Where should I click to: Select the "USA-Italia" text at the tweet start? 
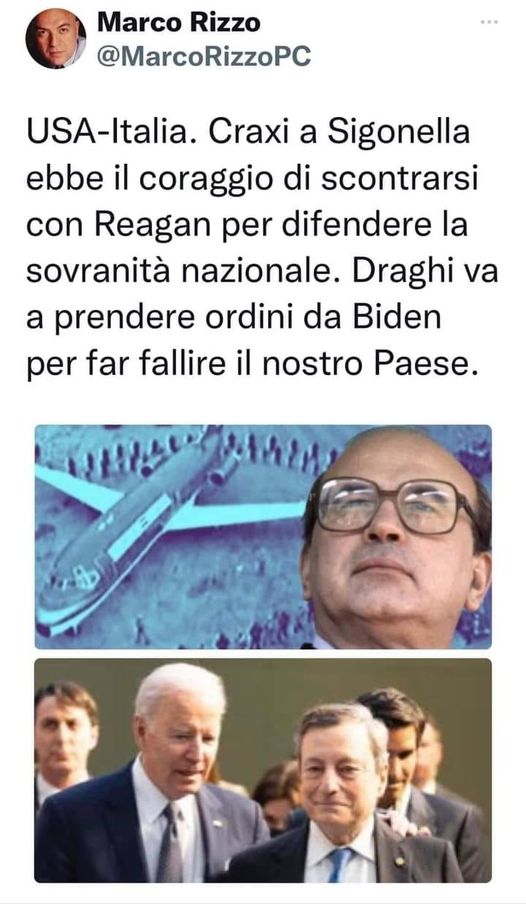coord(108,133)
